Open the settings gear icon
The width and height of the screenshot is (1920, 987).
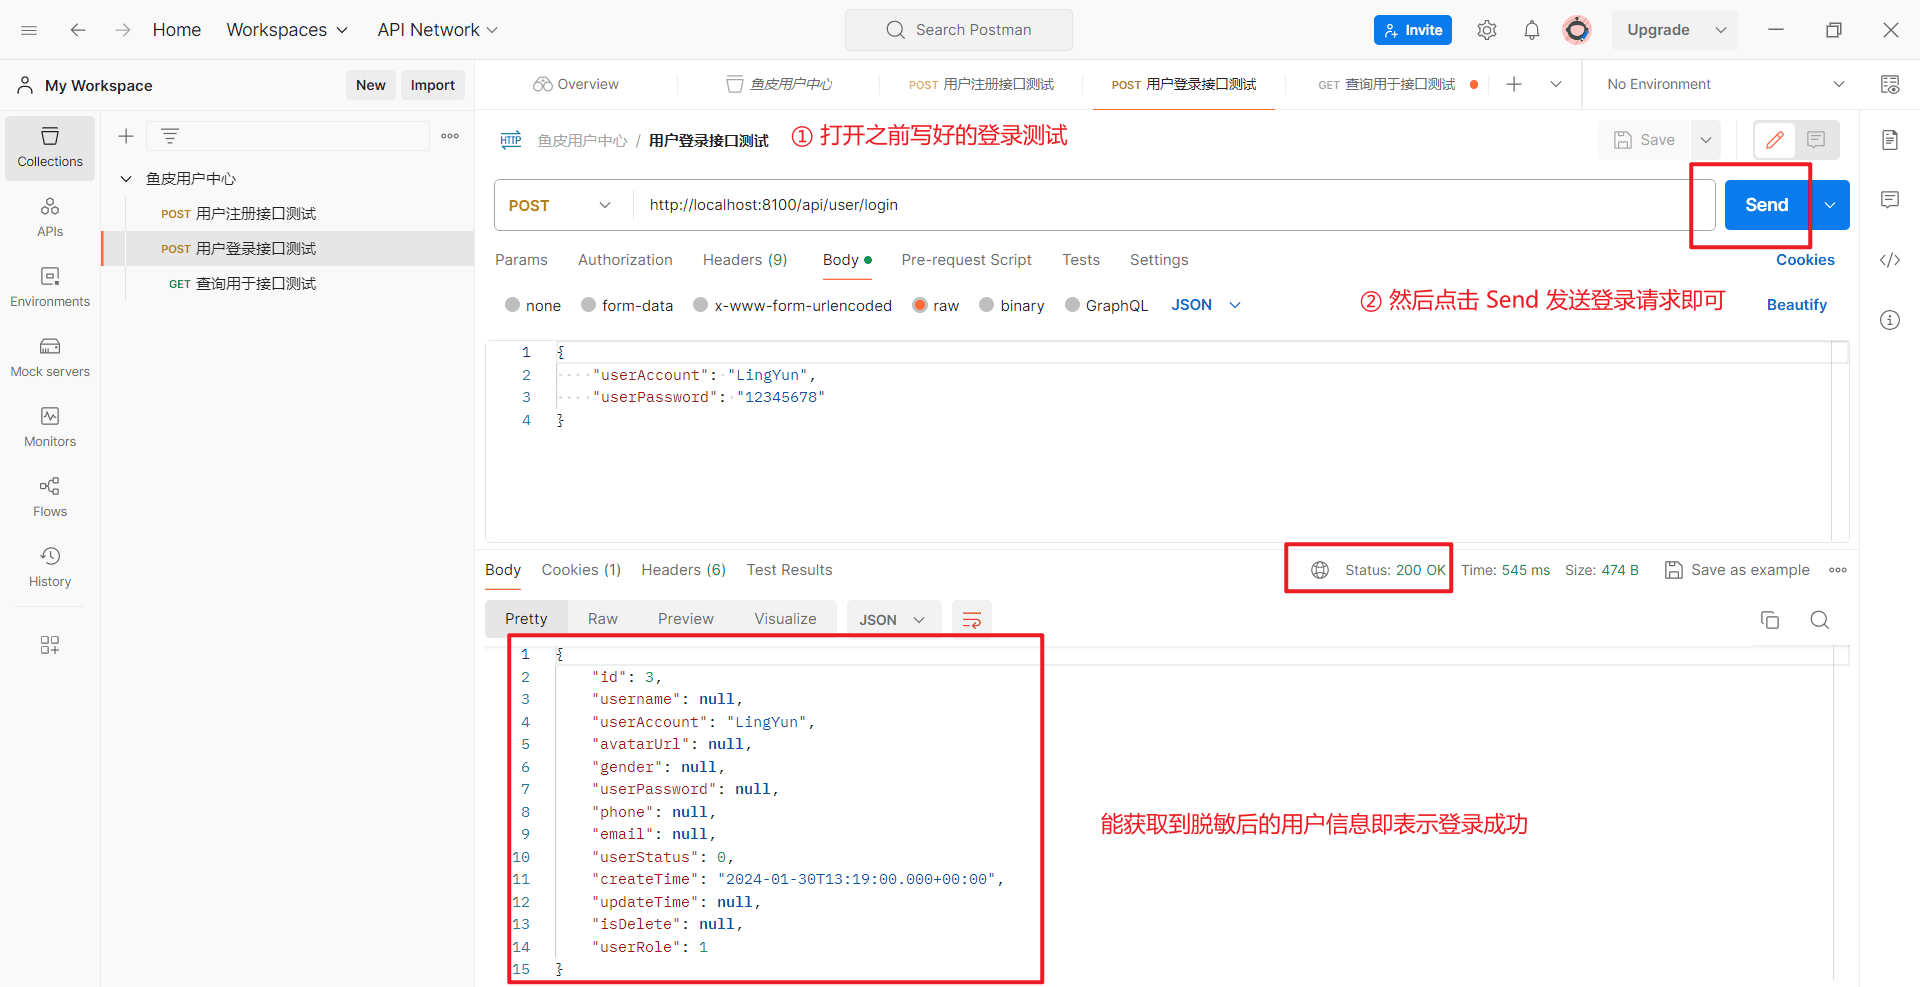click(1487, 30)
